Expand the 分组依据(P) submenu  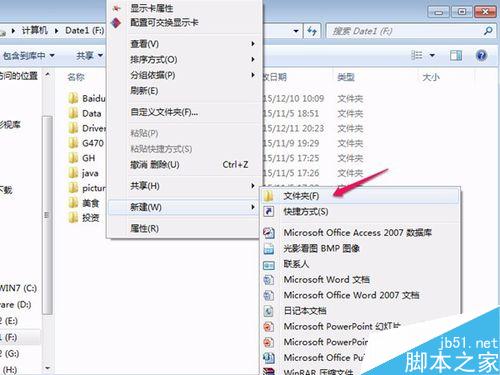(184, 75)
